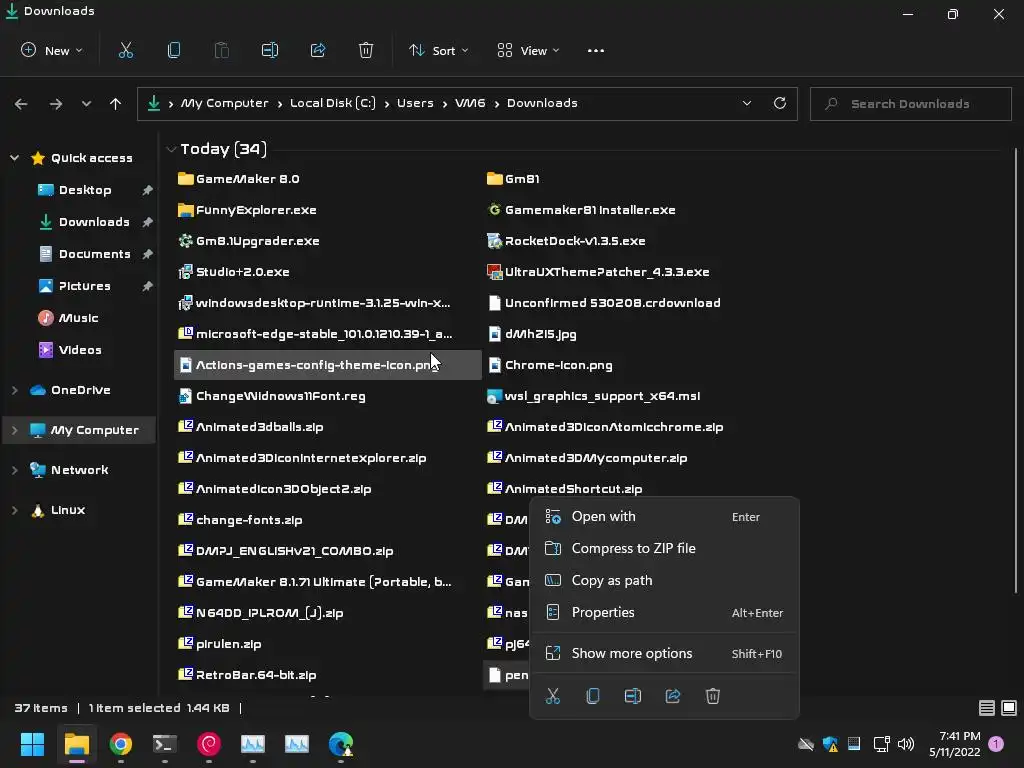
Task: Click the Cut icon in the top toolbar
Action: 126,50
